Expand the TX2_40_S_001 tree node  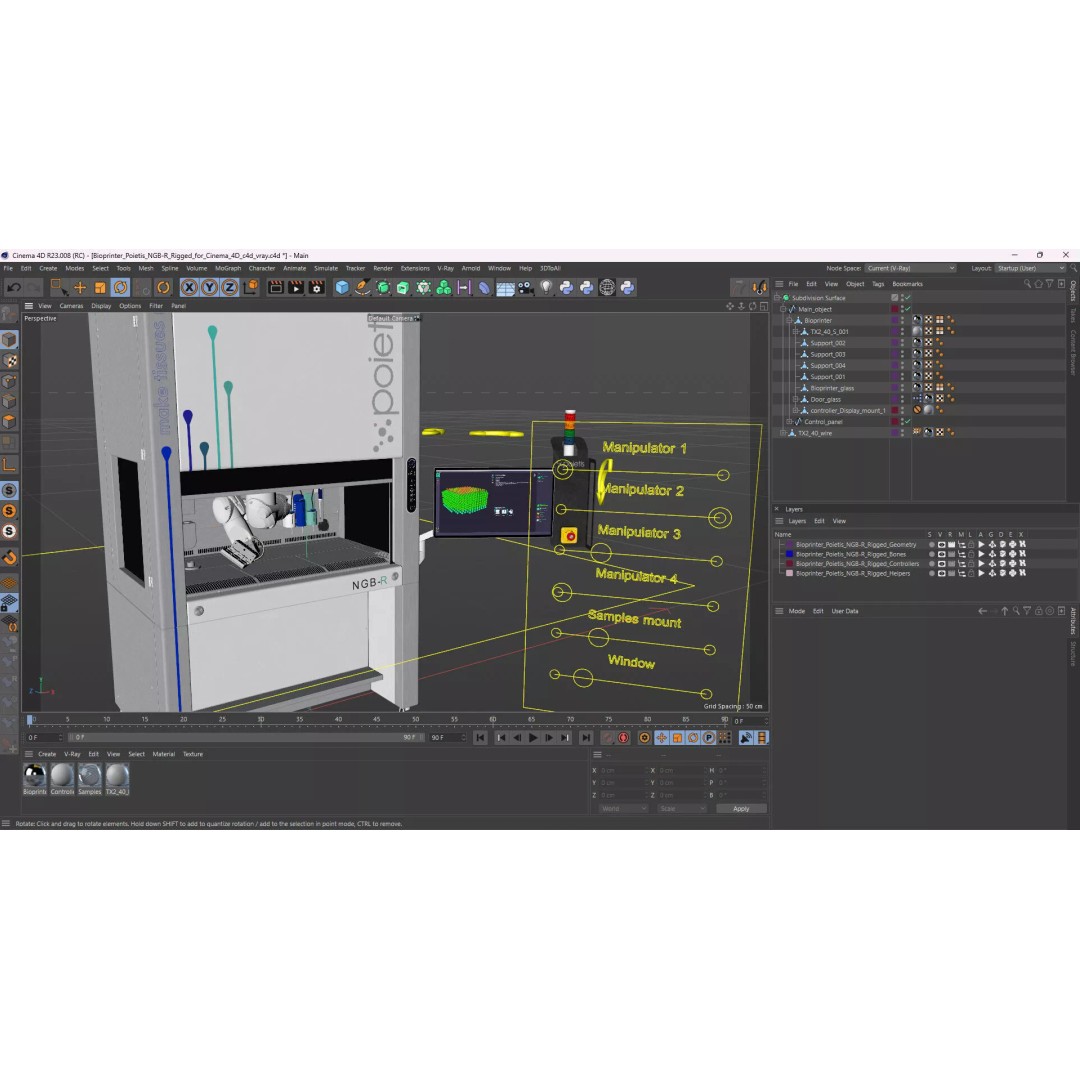click(x=796, y=332)
